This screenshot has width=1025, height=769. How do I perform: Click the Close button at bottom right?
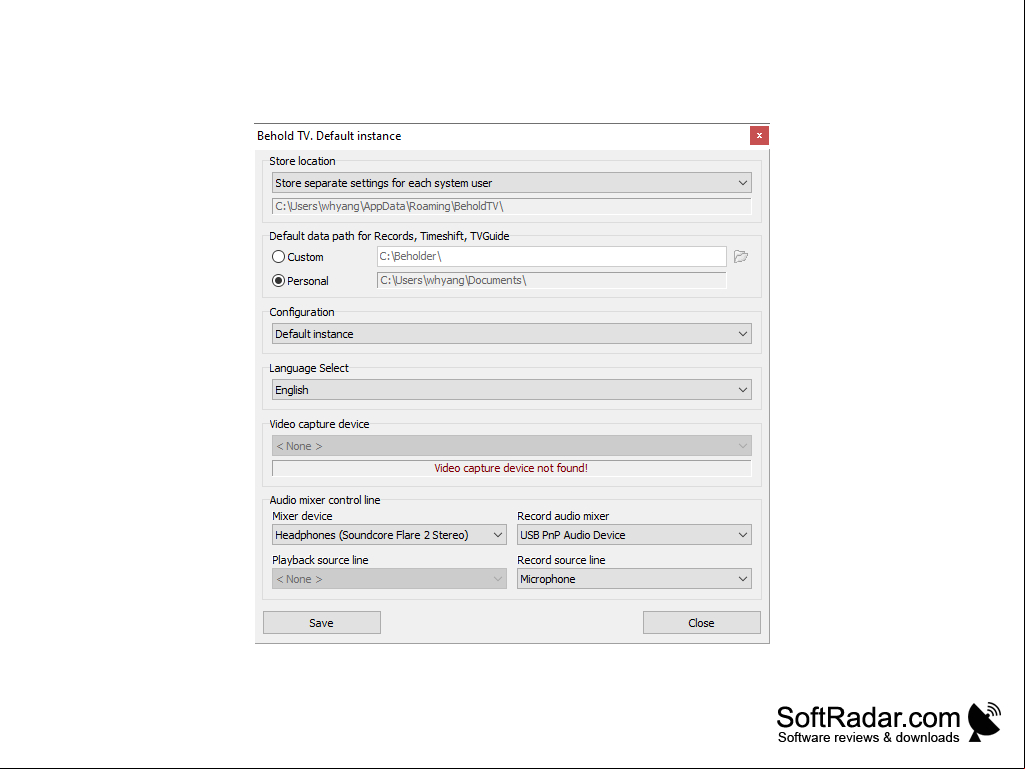click(701, 623)
